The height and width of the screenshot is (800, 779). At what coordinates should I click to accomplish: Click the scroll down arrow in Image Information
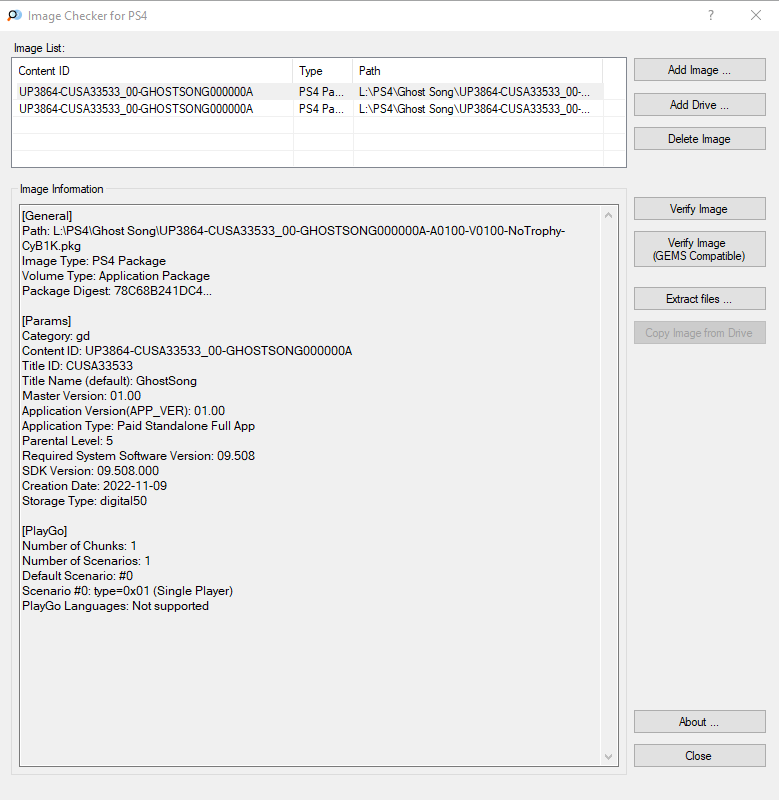click(608, 757)
